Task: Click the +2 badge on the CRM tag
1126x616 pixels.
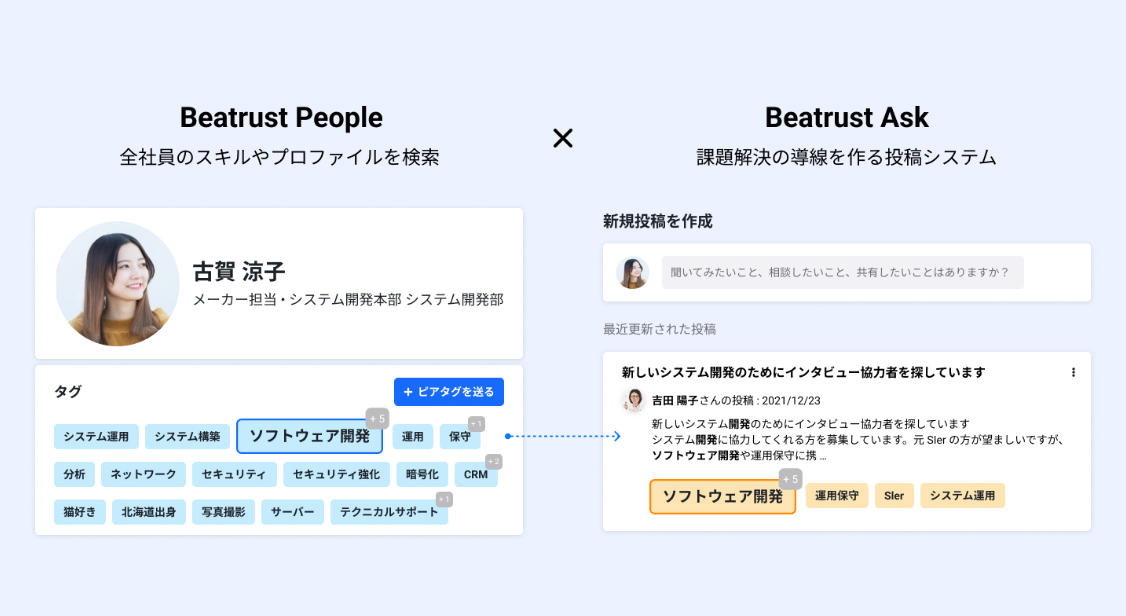Action: coord(493,461)
